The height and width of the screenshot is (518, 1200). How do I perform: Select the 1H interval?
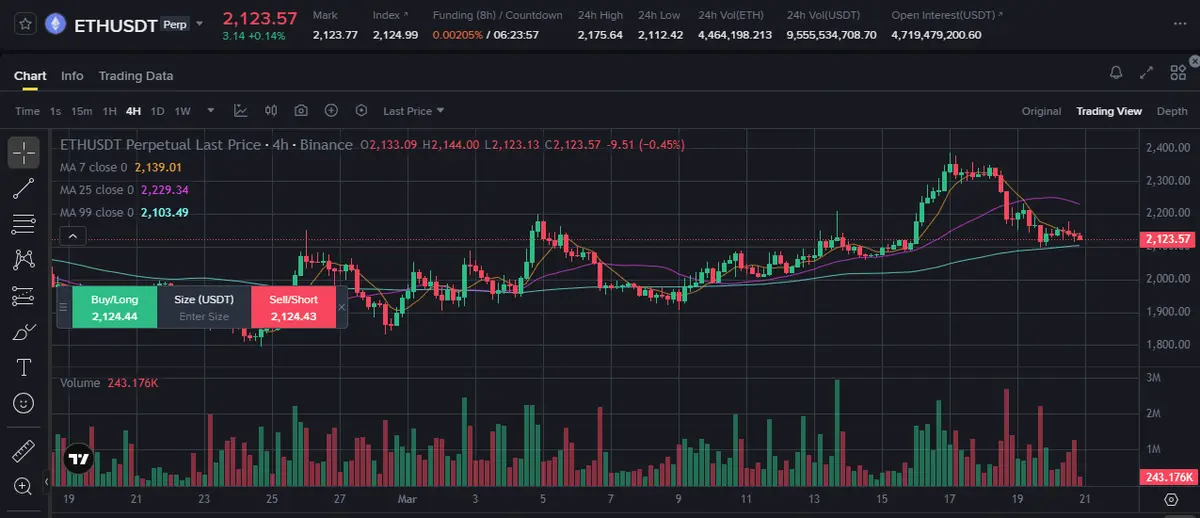coord(110,111)
